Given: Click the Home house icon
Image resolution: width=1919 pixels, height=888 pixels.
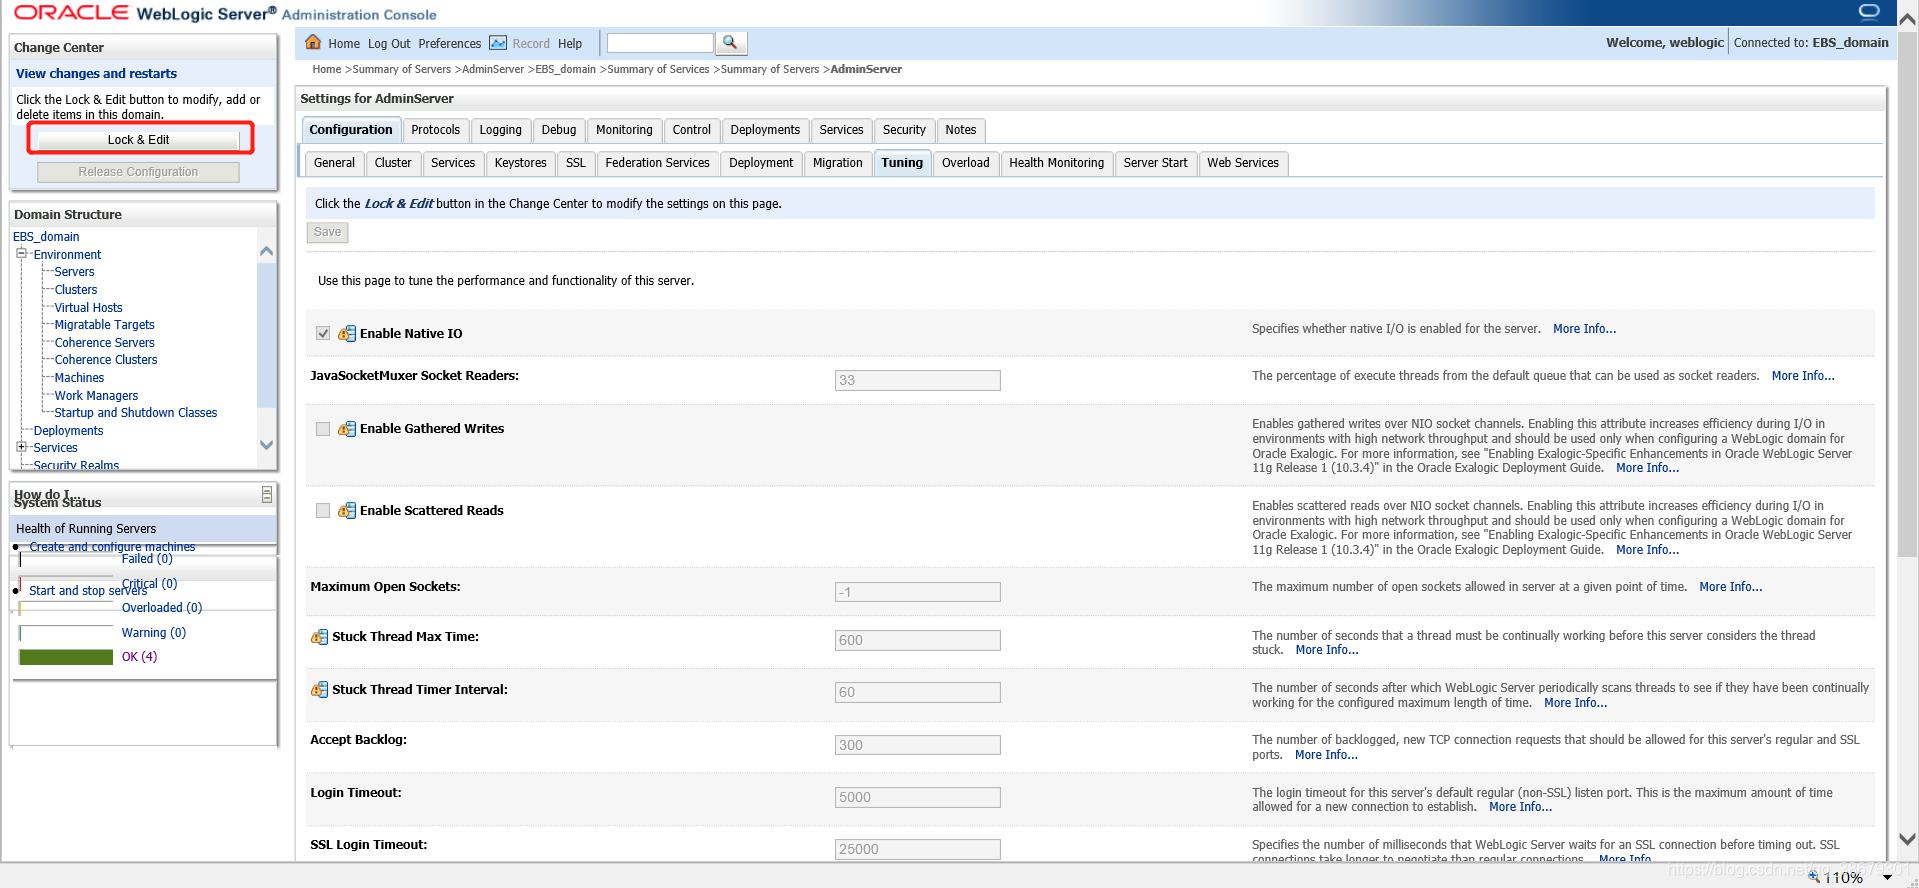Looking at the screenshot, I should (x=313, y=42).
